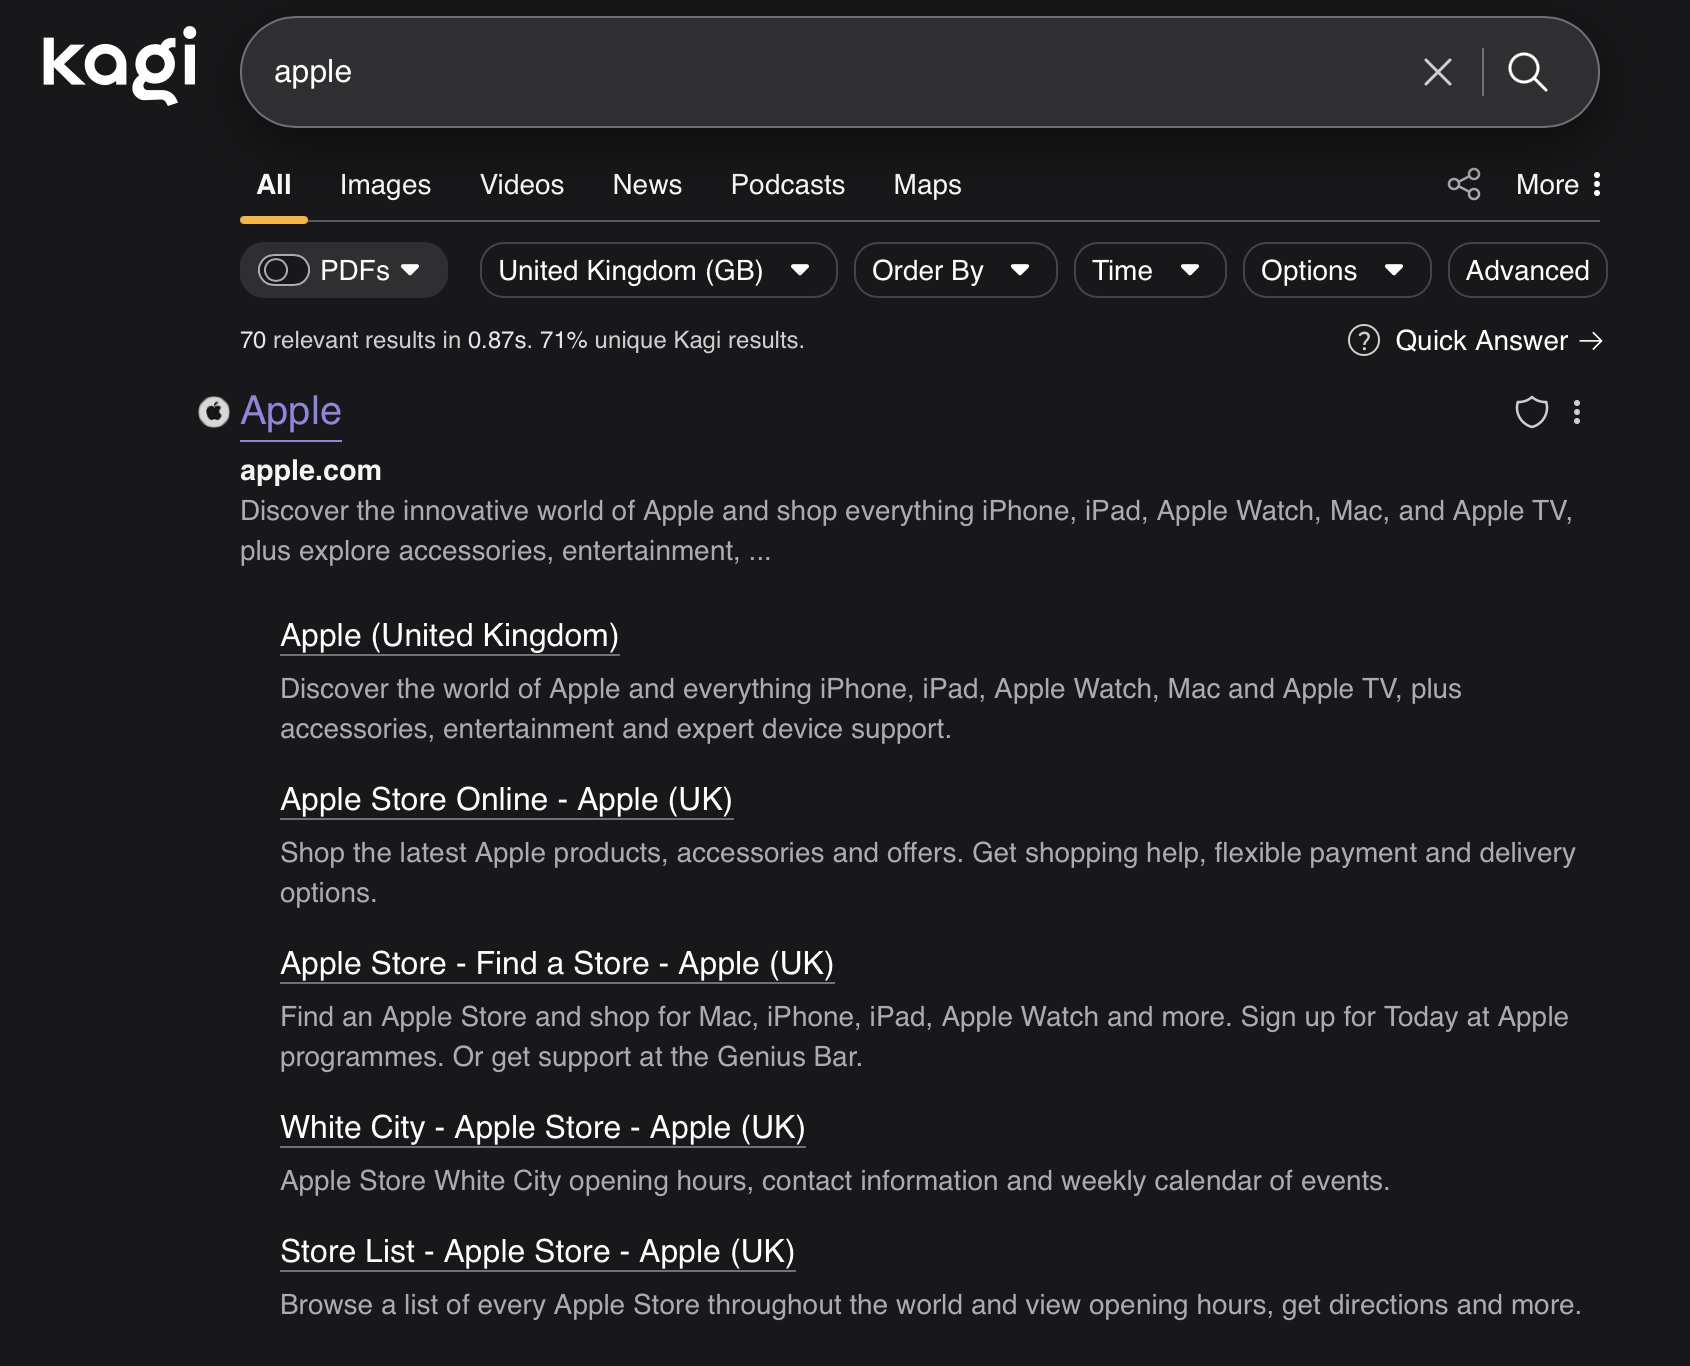Click the Advanced search button
The width and height of the screenshot is (1690, 1366).
click(1526, 271)
